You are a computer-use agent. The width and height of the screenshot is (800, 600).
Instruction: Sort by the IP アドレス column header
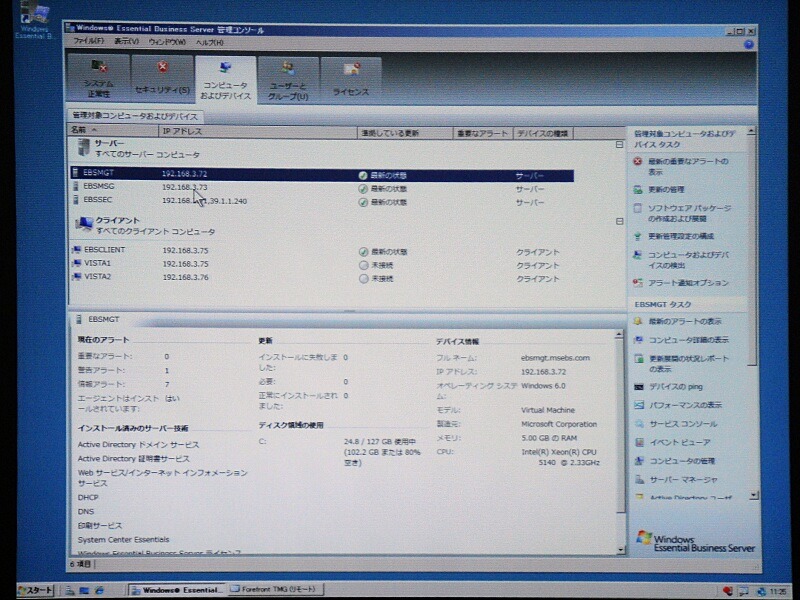[258, 132]
